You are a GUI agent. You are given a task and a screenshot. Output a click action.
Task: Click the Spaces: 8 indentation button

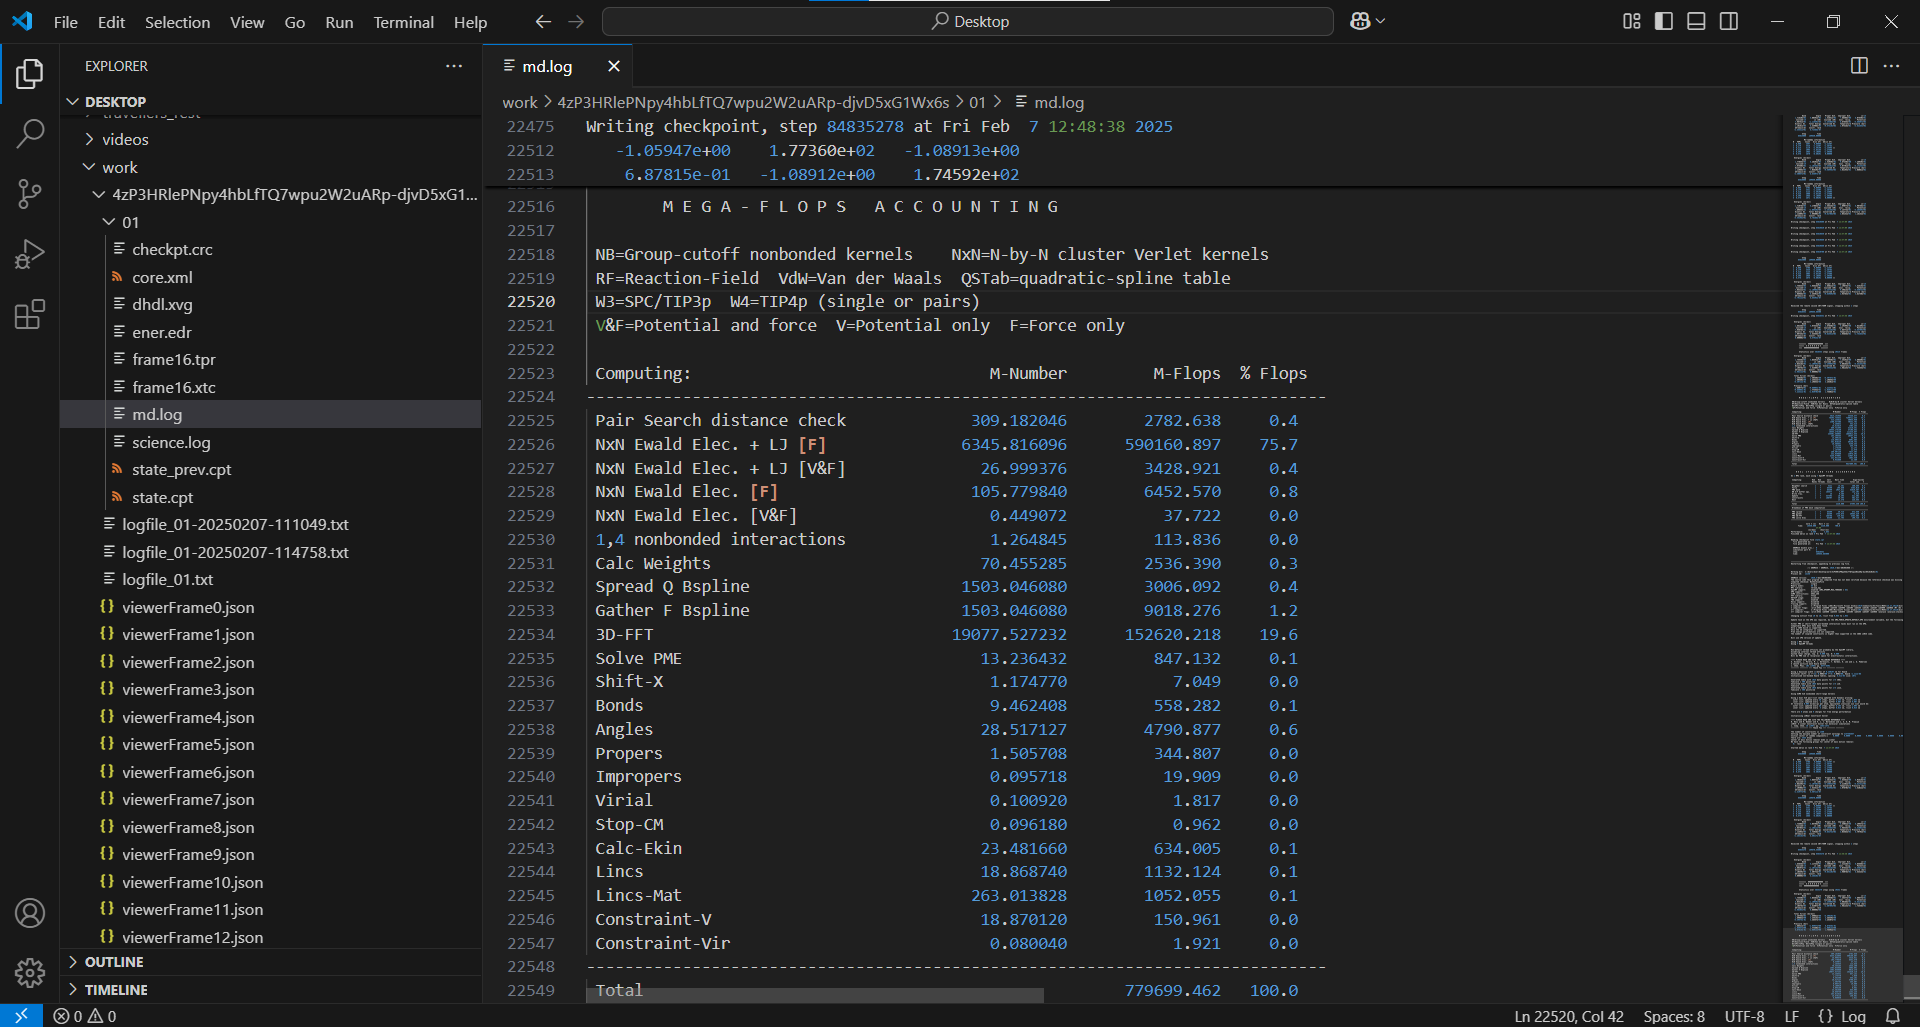coord(1674,1016)
